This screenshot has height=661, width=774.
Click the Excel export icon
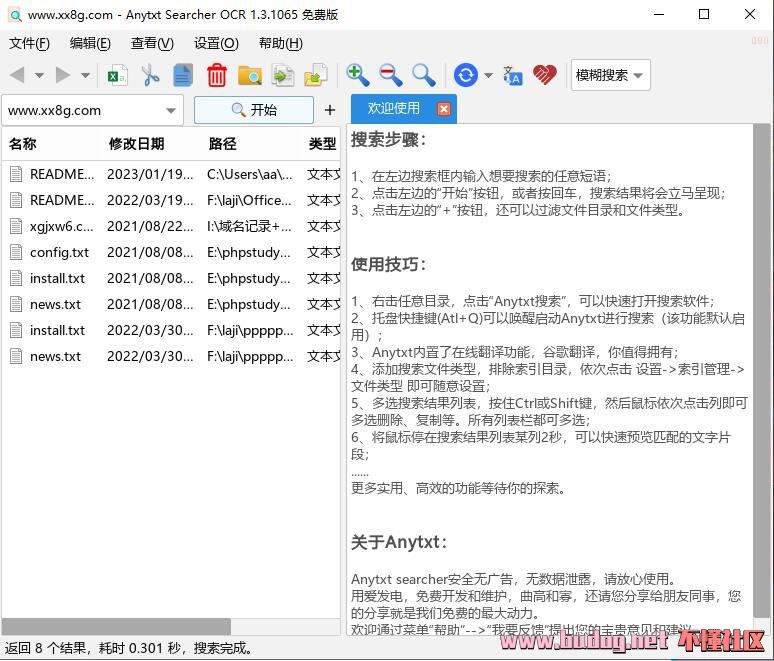(118, 75)
